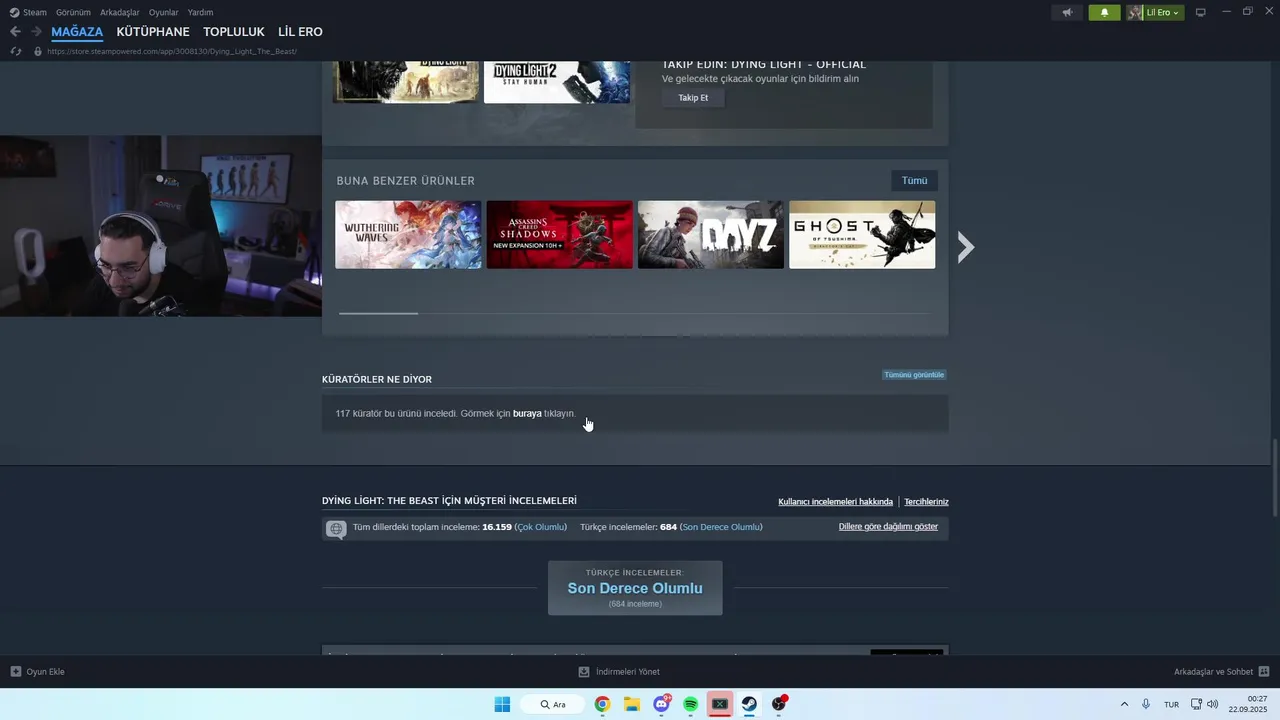The height and width of the screenshot is (720, 1280).
Task: Open the Yardım menu
Action: click(x=201, y=12)
